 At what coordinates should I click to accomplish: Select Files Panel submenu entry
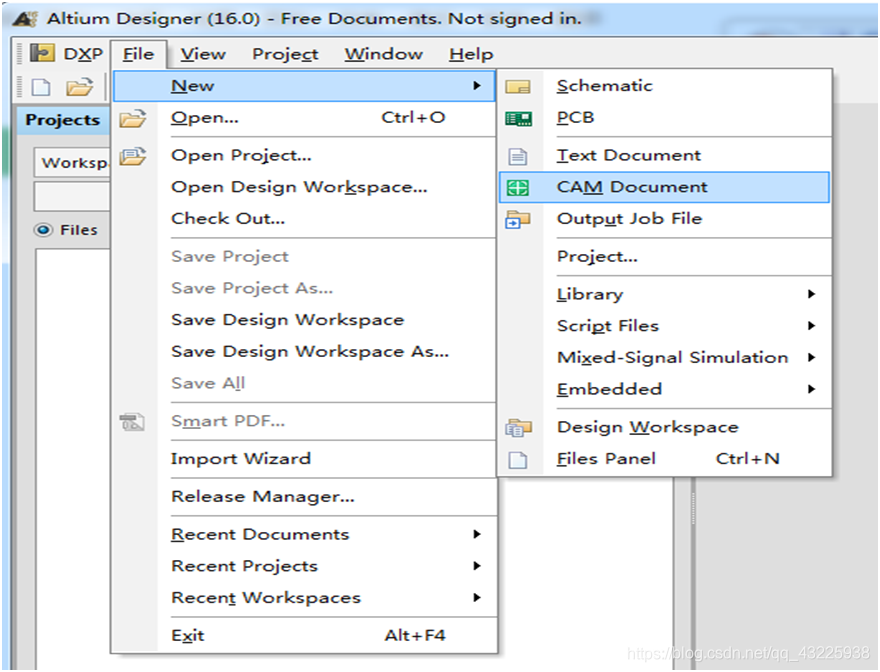point(664,459)
